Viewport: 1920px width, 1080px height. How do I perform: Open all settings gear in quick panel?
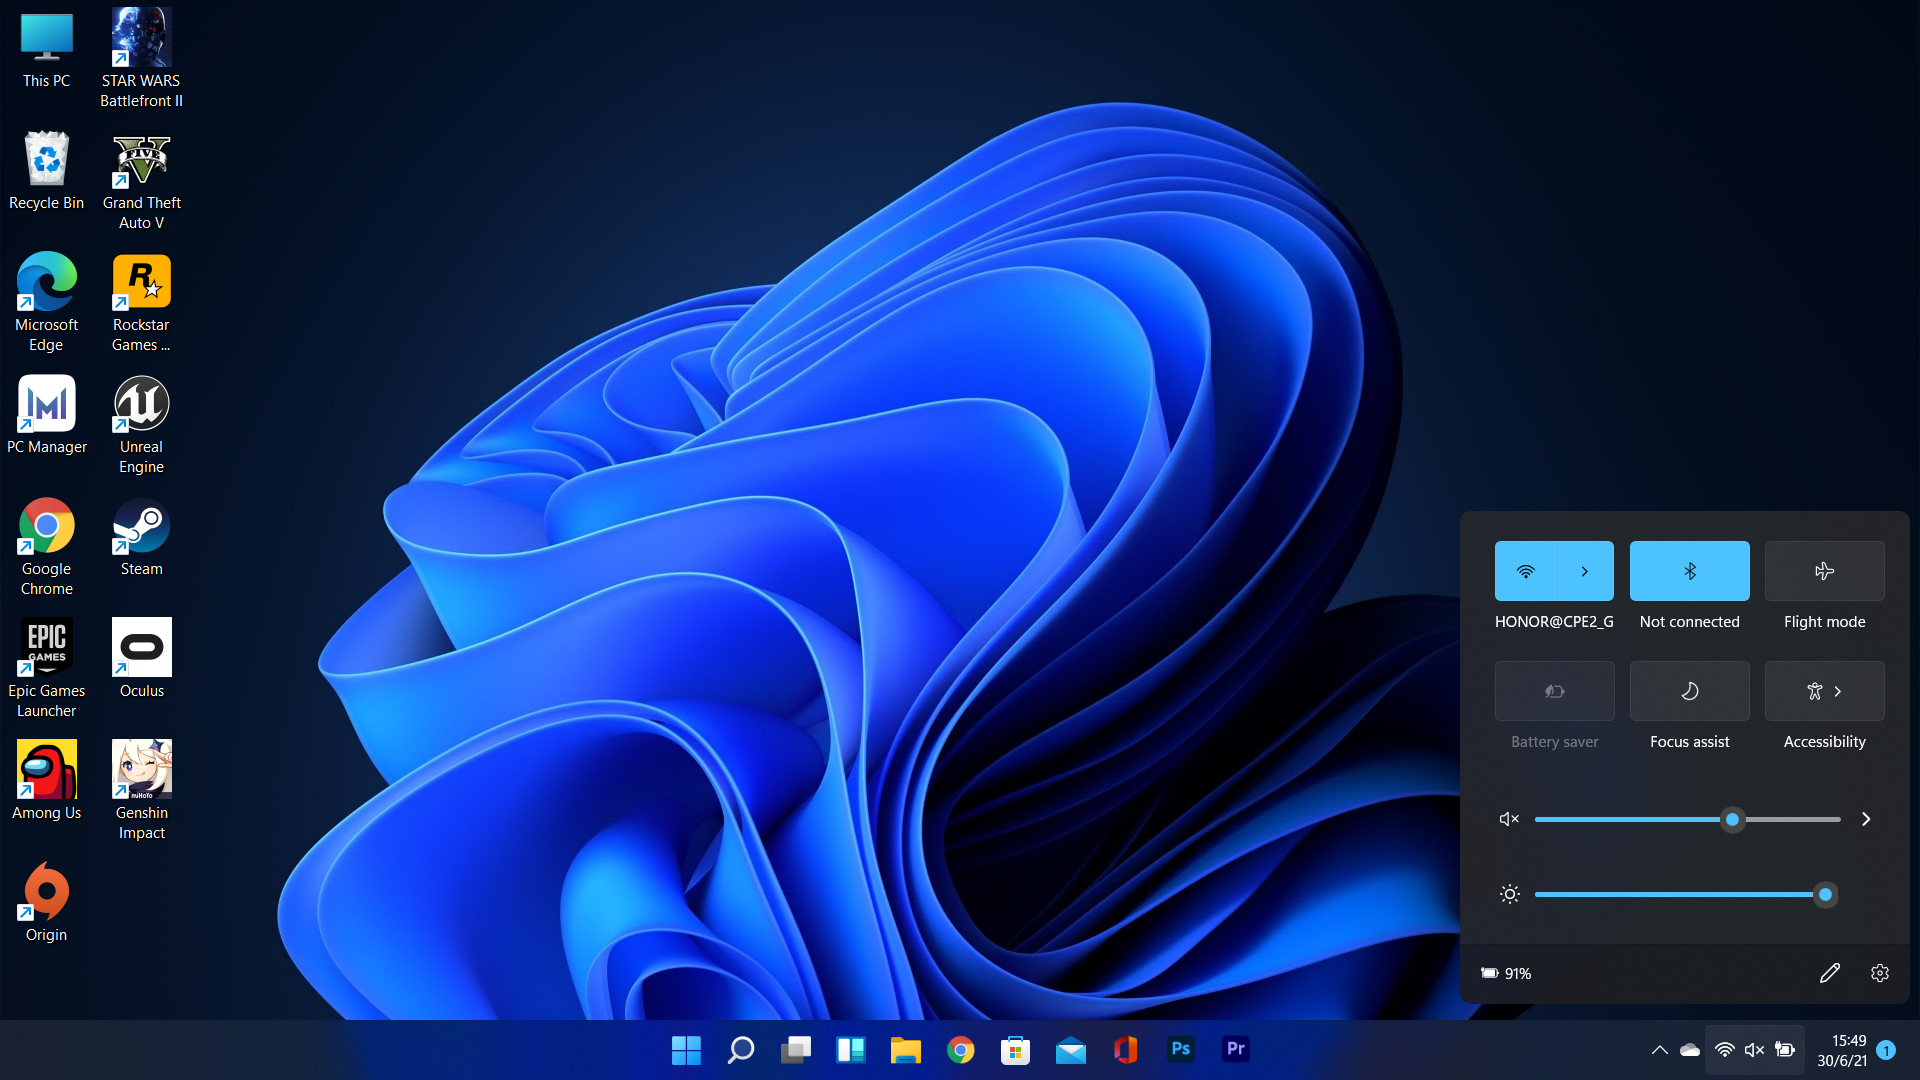(1880, 973)
